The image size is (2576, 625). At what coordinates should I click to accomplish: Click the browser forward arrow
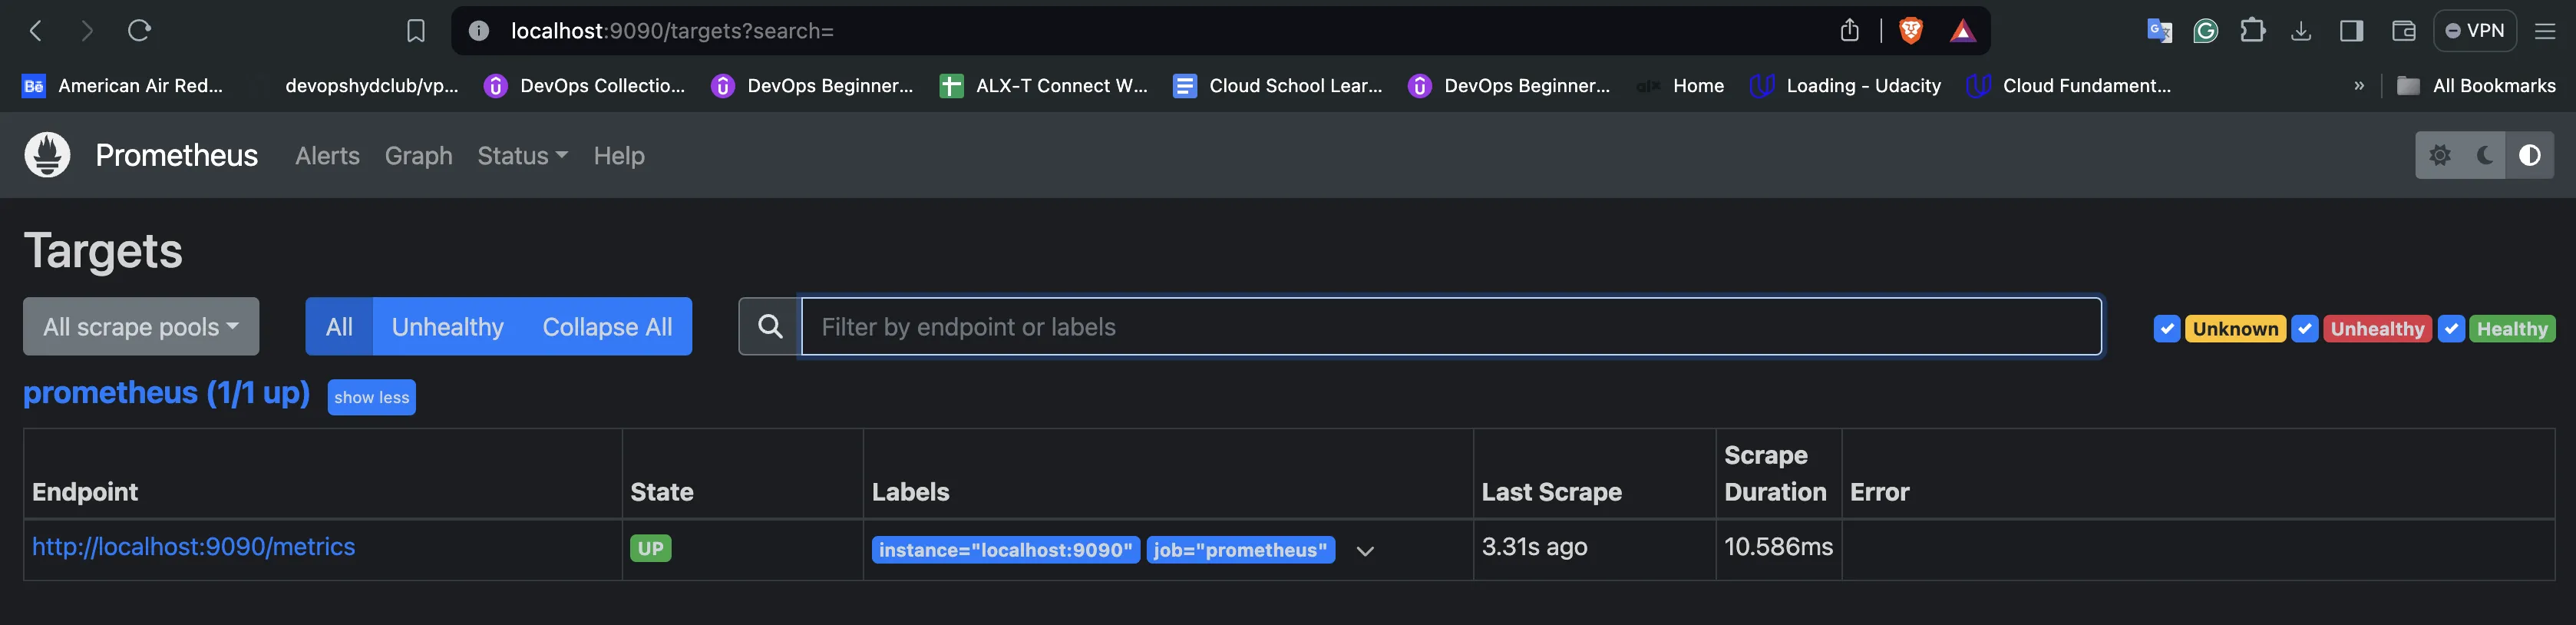pyautogui.click(x=87, y=31)
